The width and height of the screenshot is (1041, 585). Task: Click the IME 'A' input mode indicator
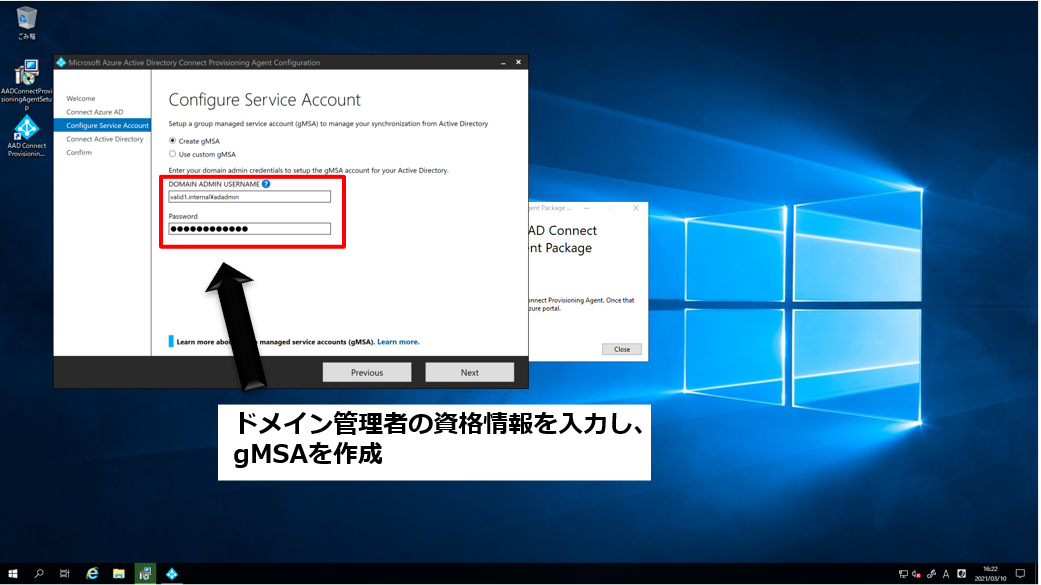946,574
